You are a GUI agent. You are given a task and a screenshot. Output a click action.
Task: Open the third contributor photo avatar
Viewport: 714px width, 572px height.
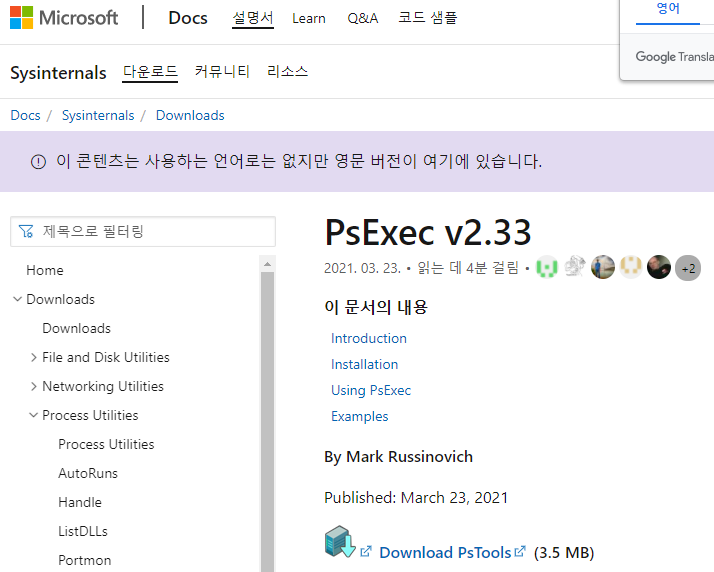point(603,267)
